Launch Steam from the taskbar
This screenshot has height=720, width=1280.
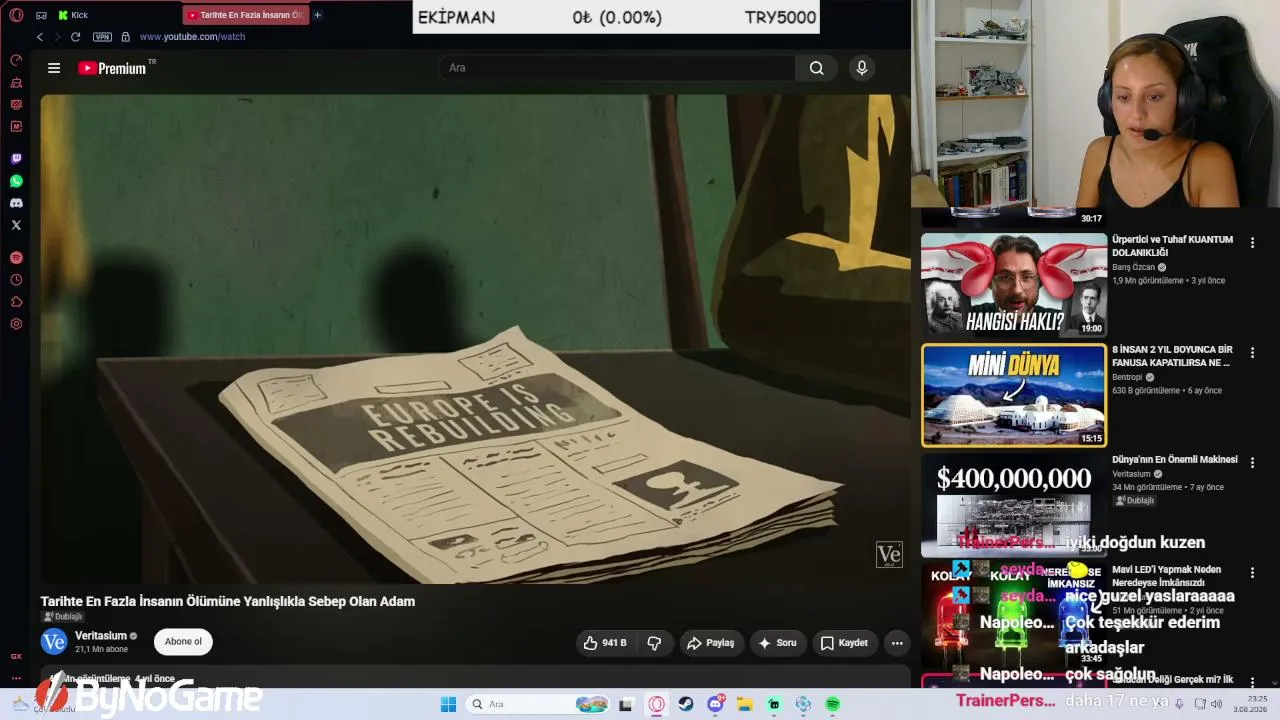tap(686, 704)
